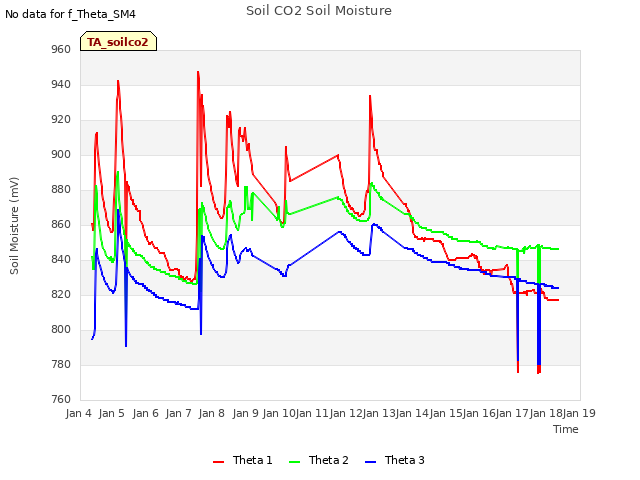
Task: Click the Jan 5 x-axis tick label
Action: click(111, 413)
